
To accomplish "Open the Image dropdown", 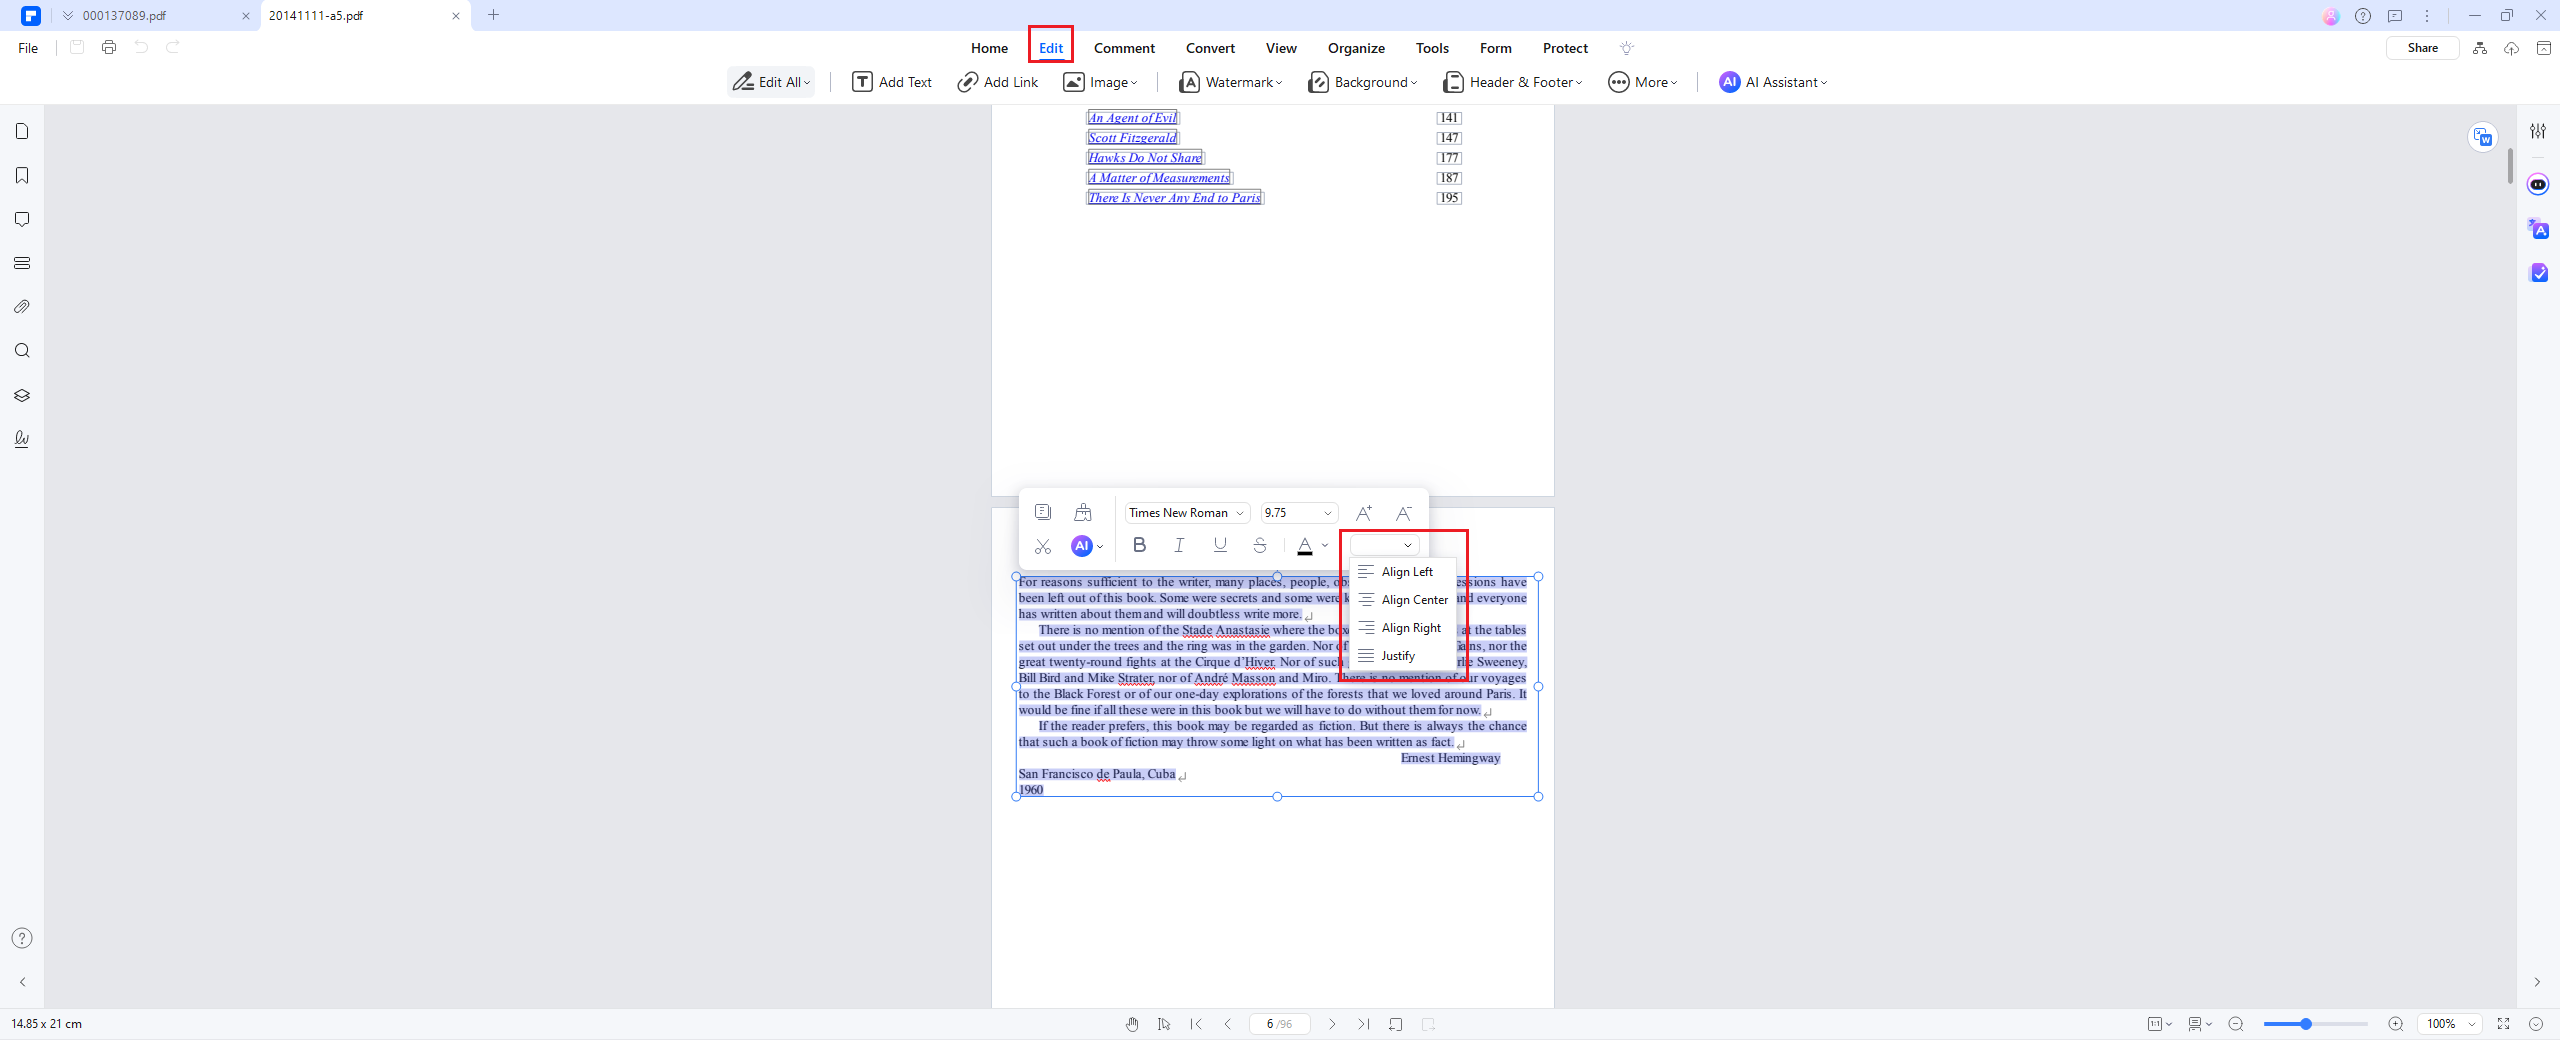I will 1100,82.
